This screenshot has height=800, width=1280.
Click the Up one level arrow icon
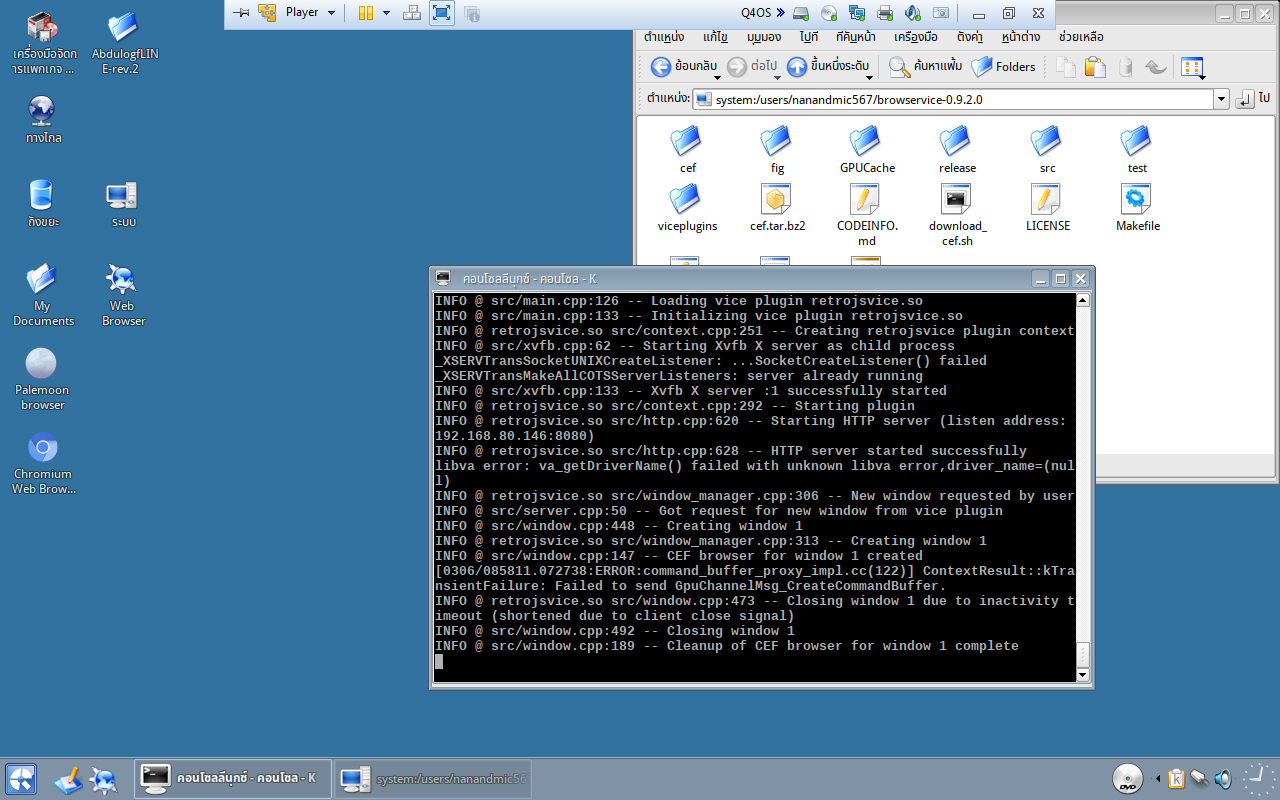[x=797, y=67]
